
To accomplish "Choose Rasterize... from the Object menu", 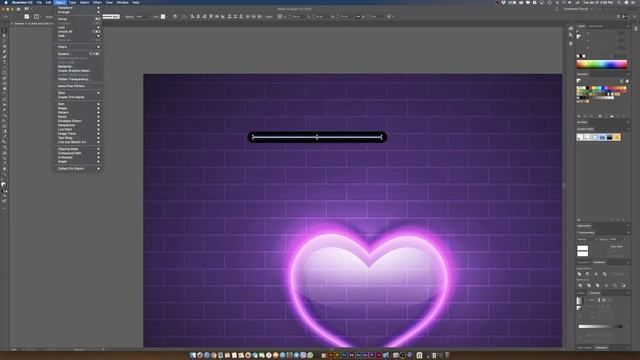I will (x=78, y=67).
